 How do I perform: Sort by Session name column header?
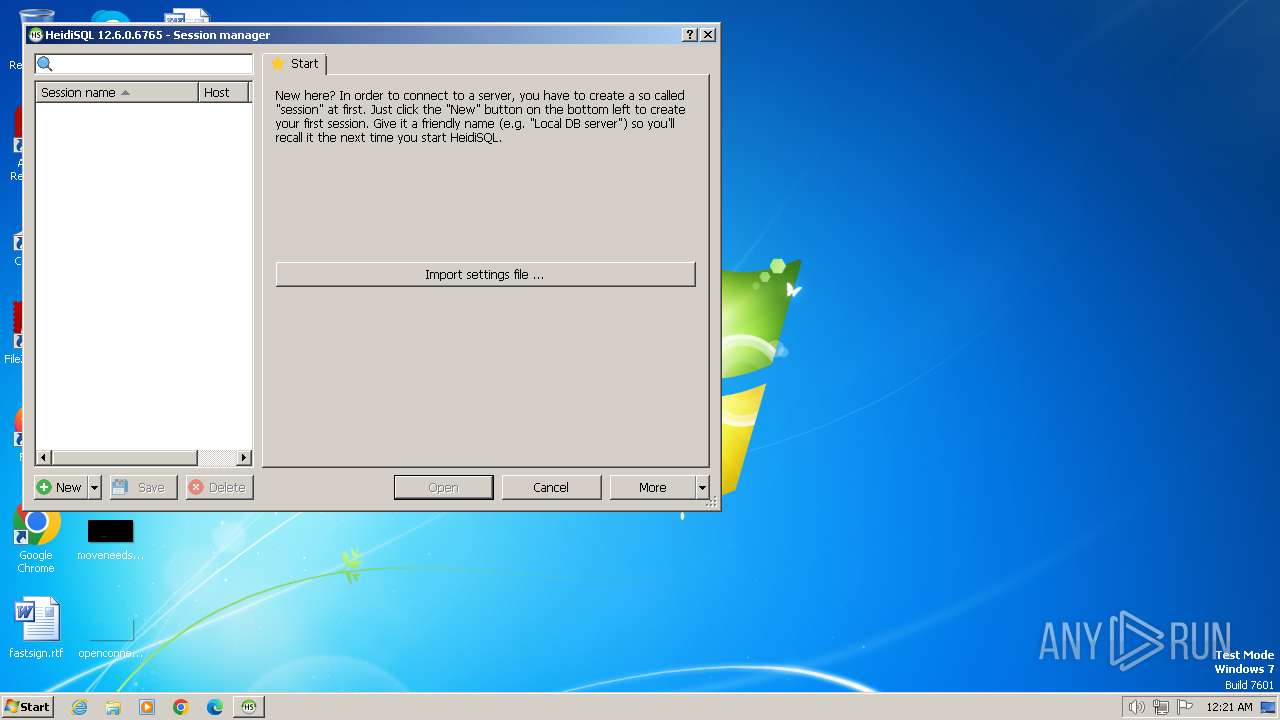click(x=117, y=92)
